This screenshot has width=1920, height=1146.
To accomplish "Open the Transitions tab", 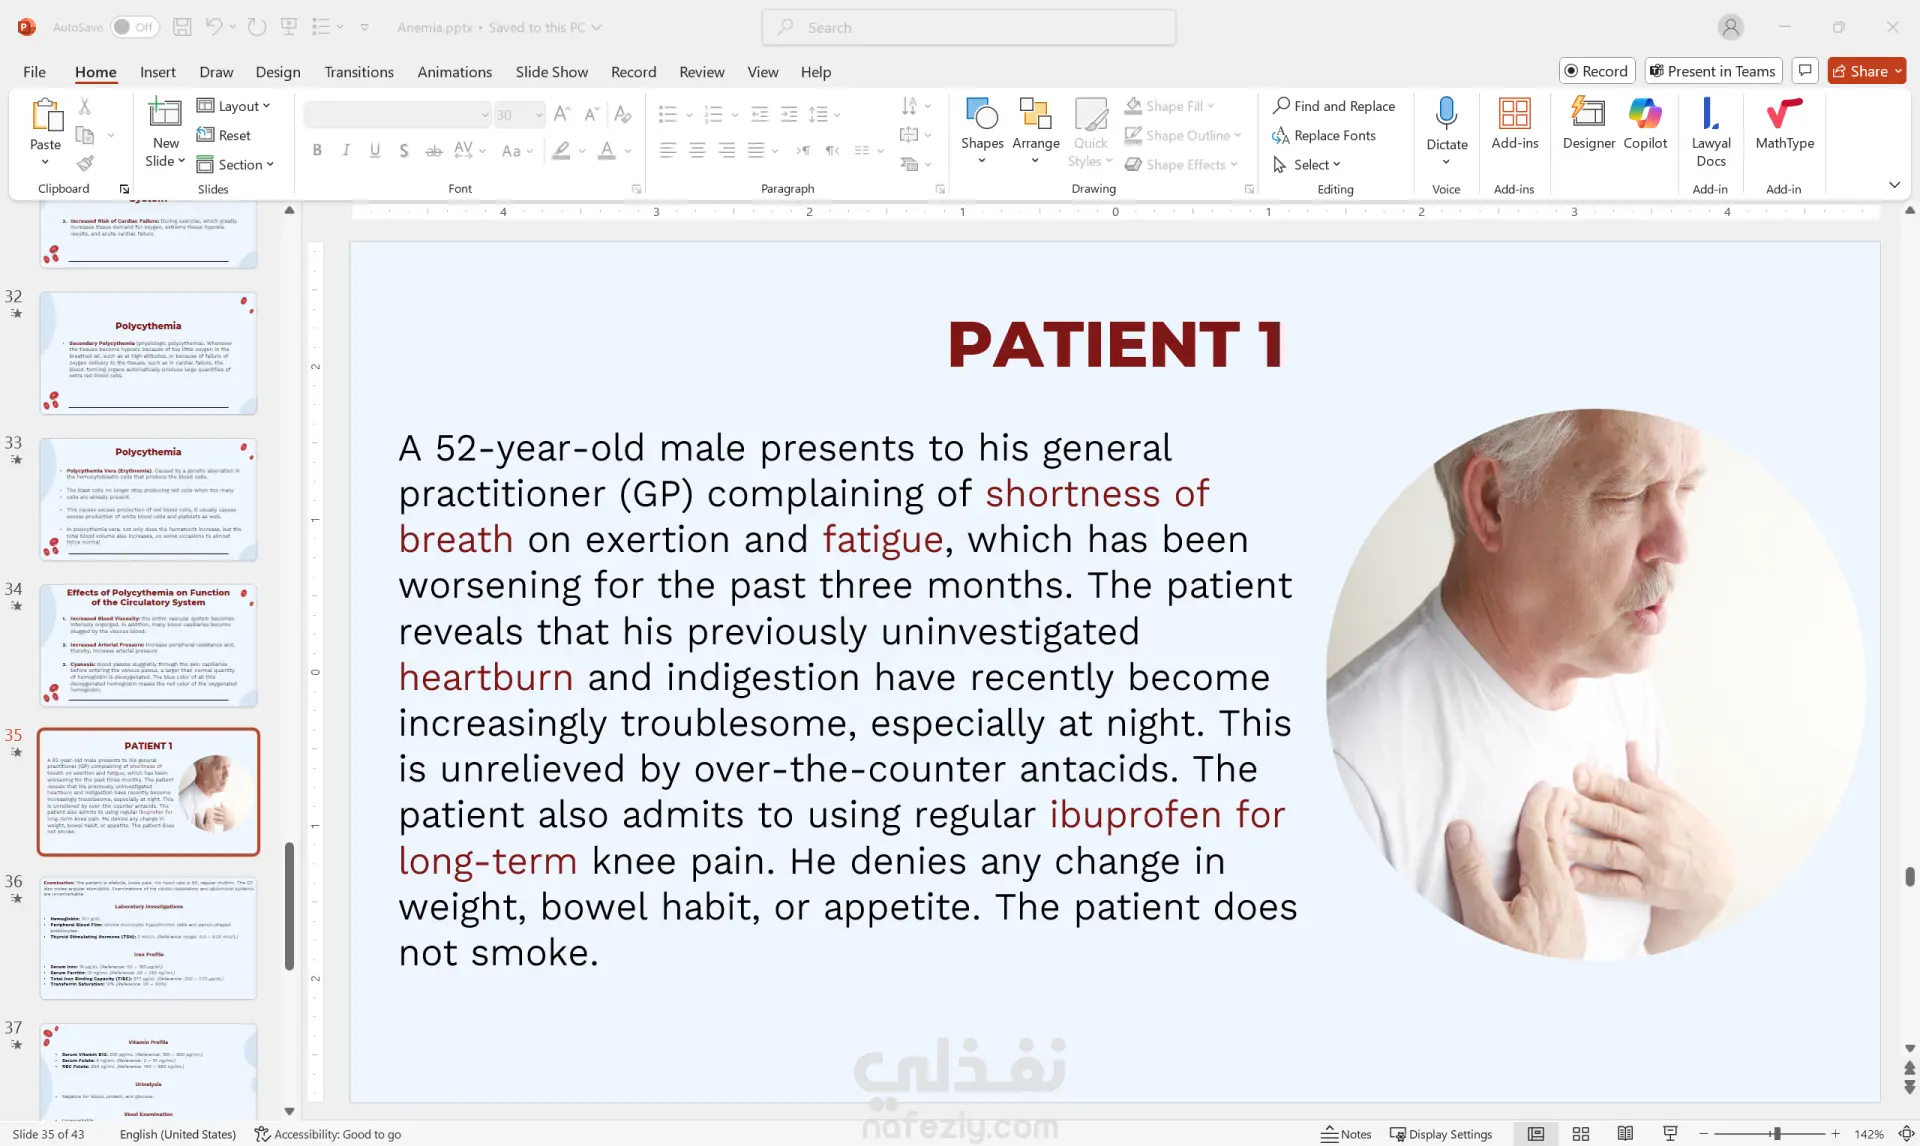I will pyautogui.click(x=358, y=72).
